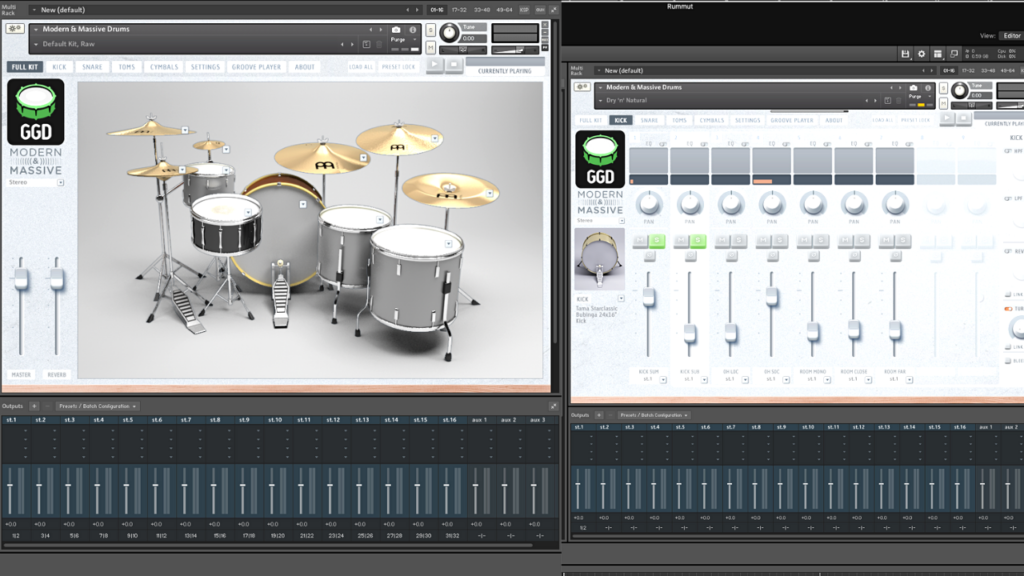Expand the New (default) multi menu in left window
1024x576 pixels.
click(x=34, y=10)
